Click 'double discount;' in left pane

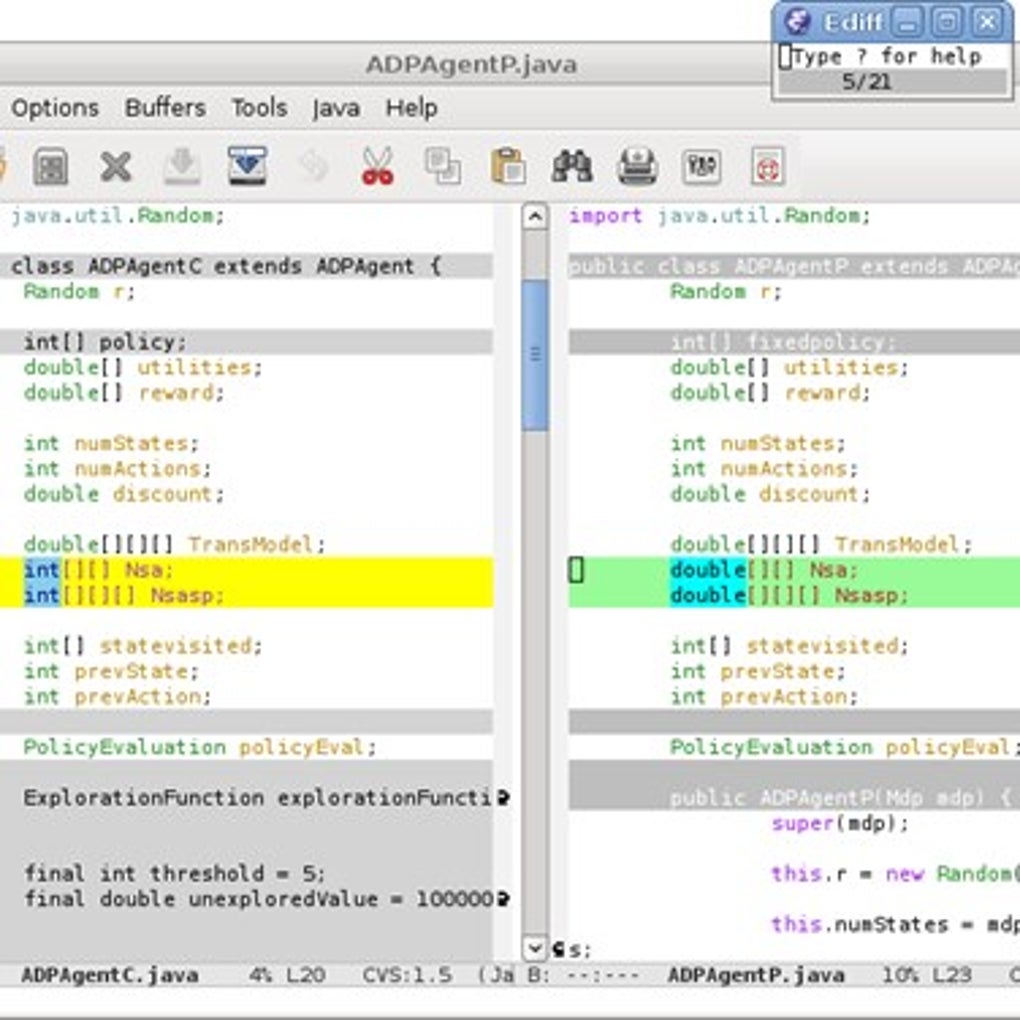(x=124, y=494)
